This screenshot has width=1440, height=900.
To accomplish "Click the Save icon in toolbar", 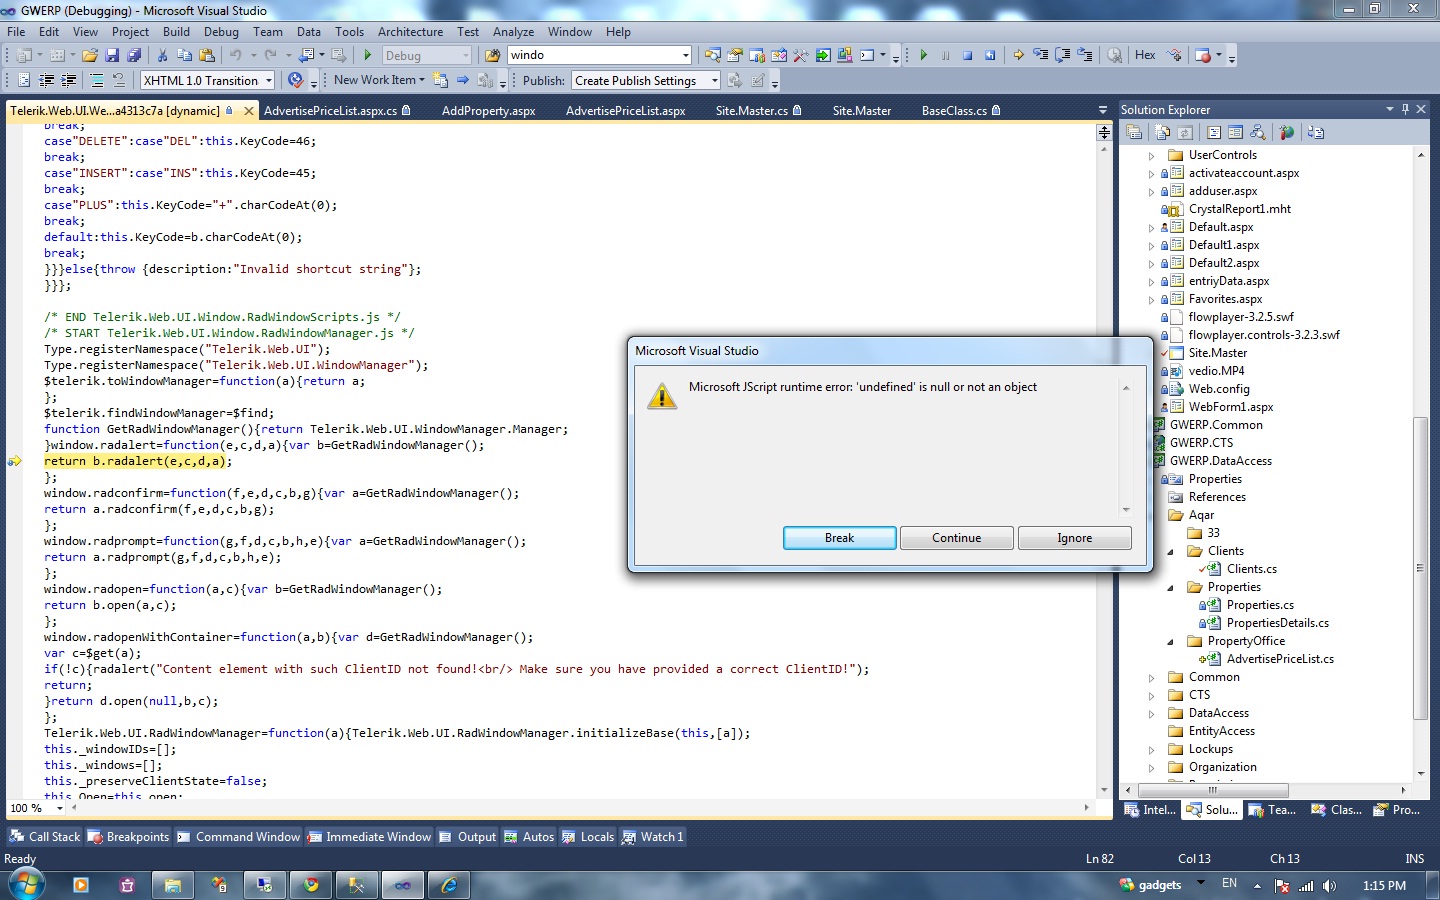I will [112, 56].
